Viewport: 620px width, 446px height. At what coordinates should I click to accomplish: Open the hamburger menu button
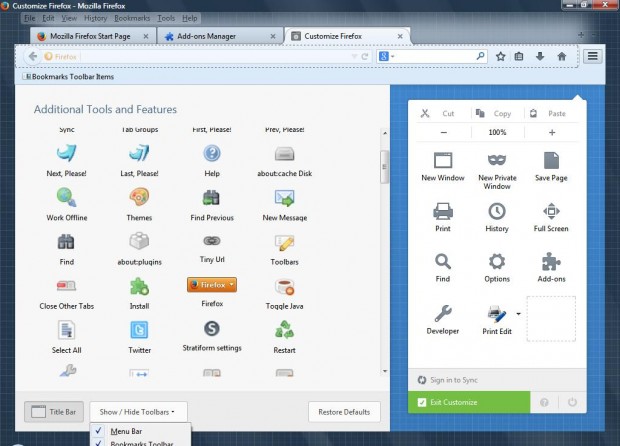tap(592, 56)
